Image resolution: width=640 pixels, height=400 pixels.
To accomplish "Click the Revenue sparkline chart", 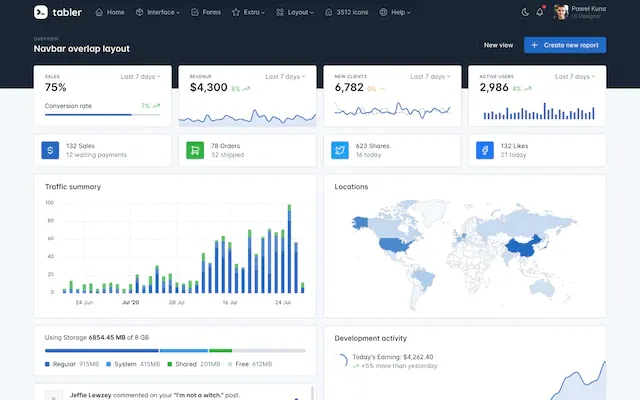I will tap(247, 117).
